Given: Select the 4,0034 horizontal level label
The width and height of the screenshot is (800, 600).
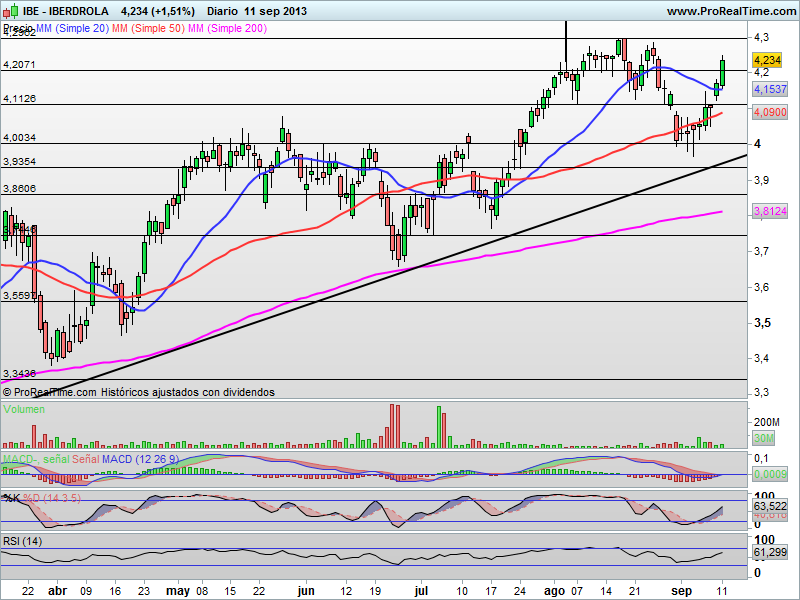Looking at the screenshot, I should click(19, 138).
